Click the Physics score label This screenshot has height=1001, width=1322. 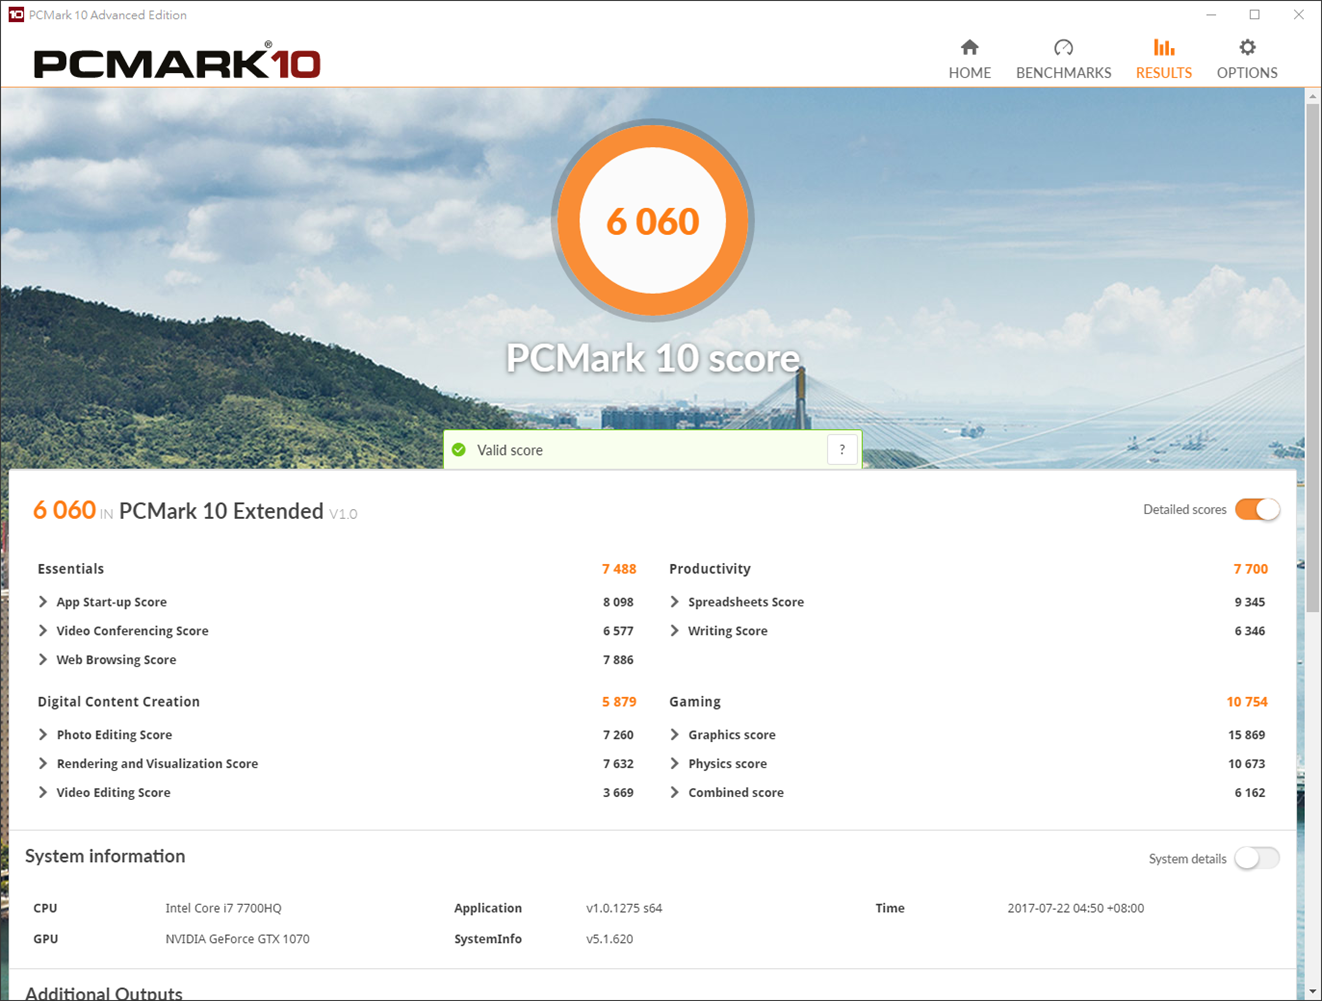click(x=727, y=764)
